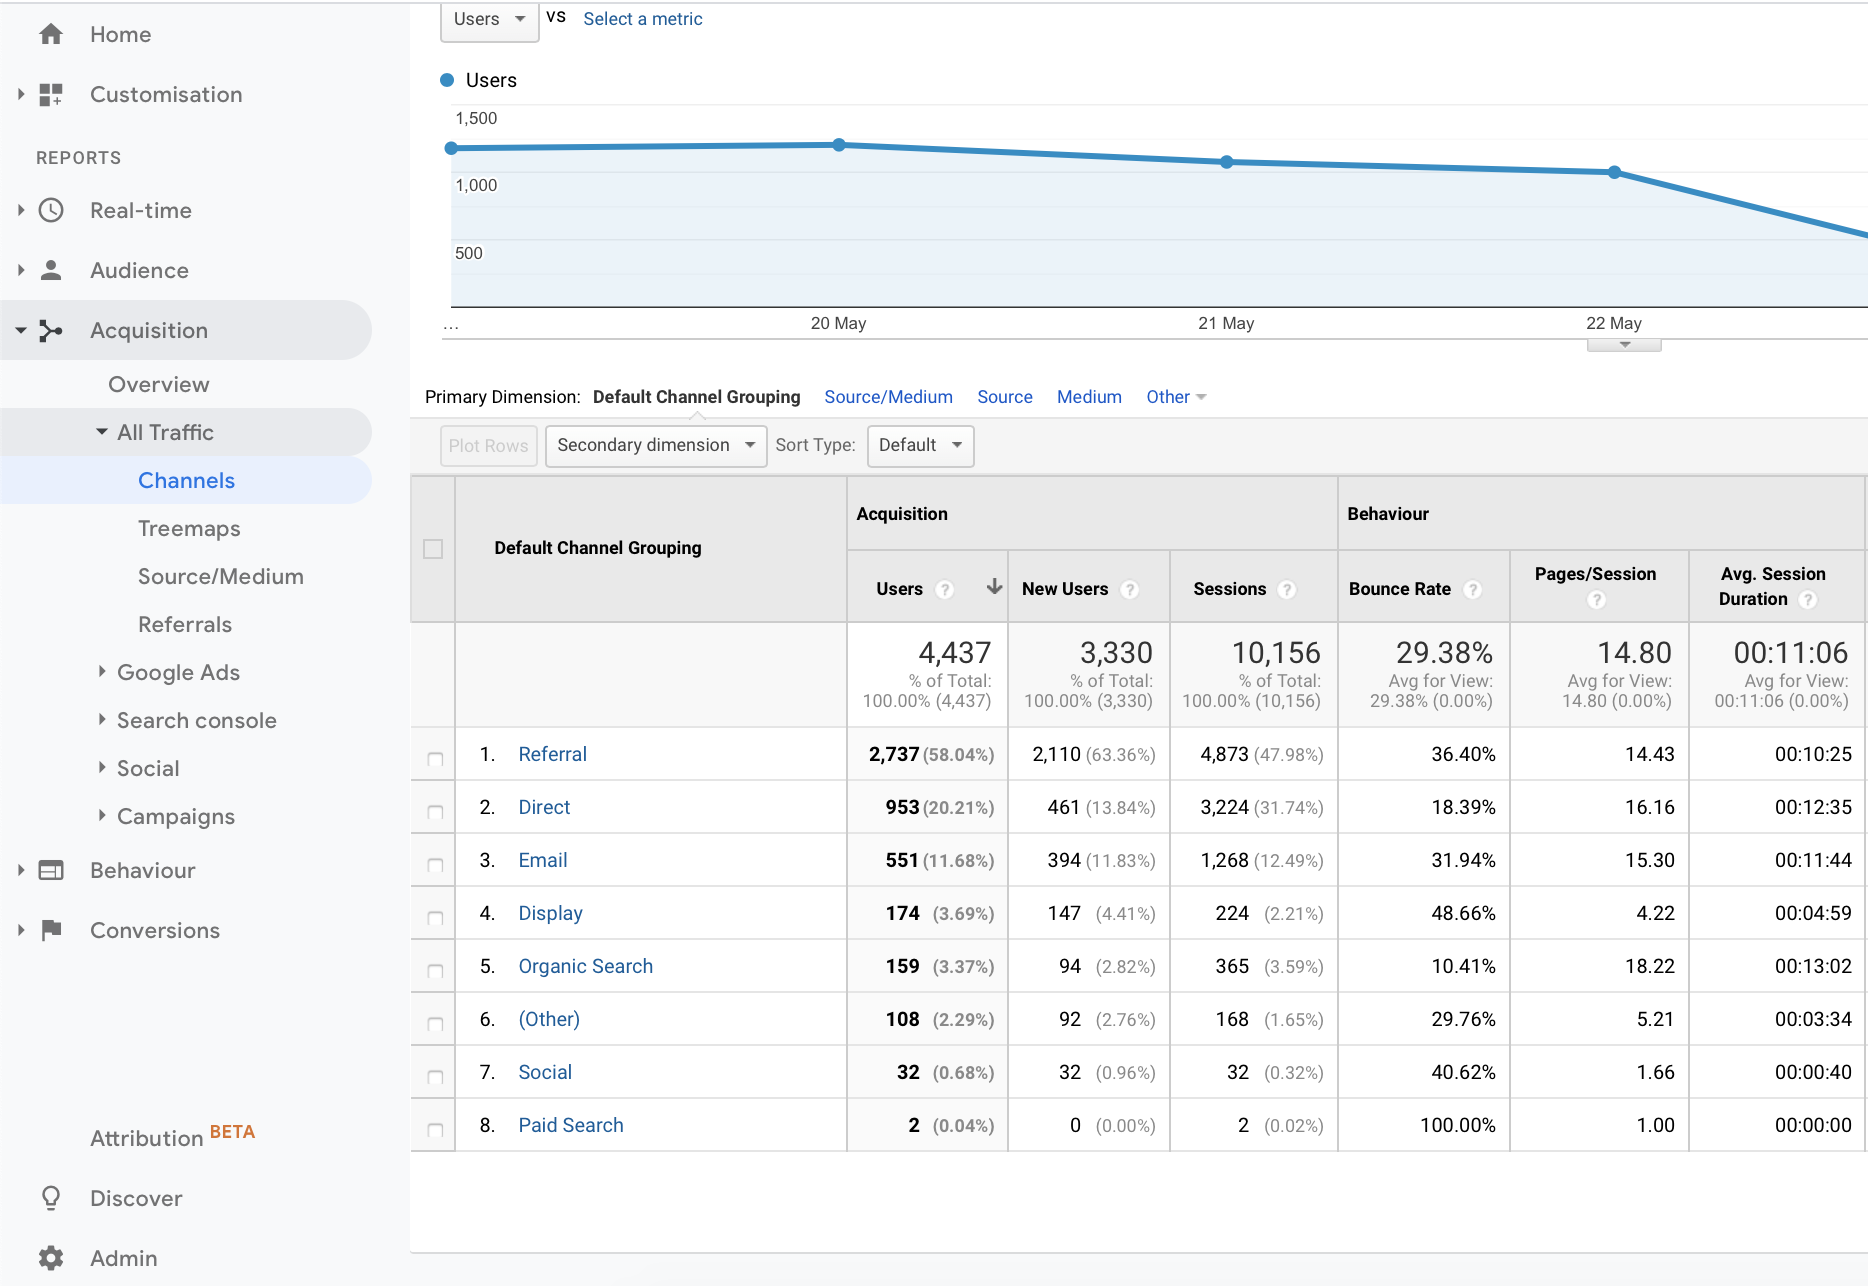Open the Sort Type Default dropdown
The image size is (1868, 1286).
pyautogui.click(x=920, y=446)
